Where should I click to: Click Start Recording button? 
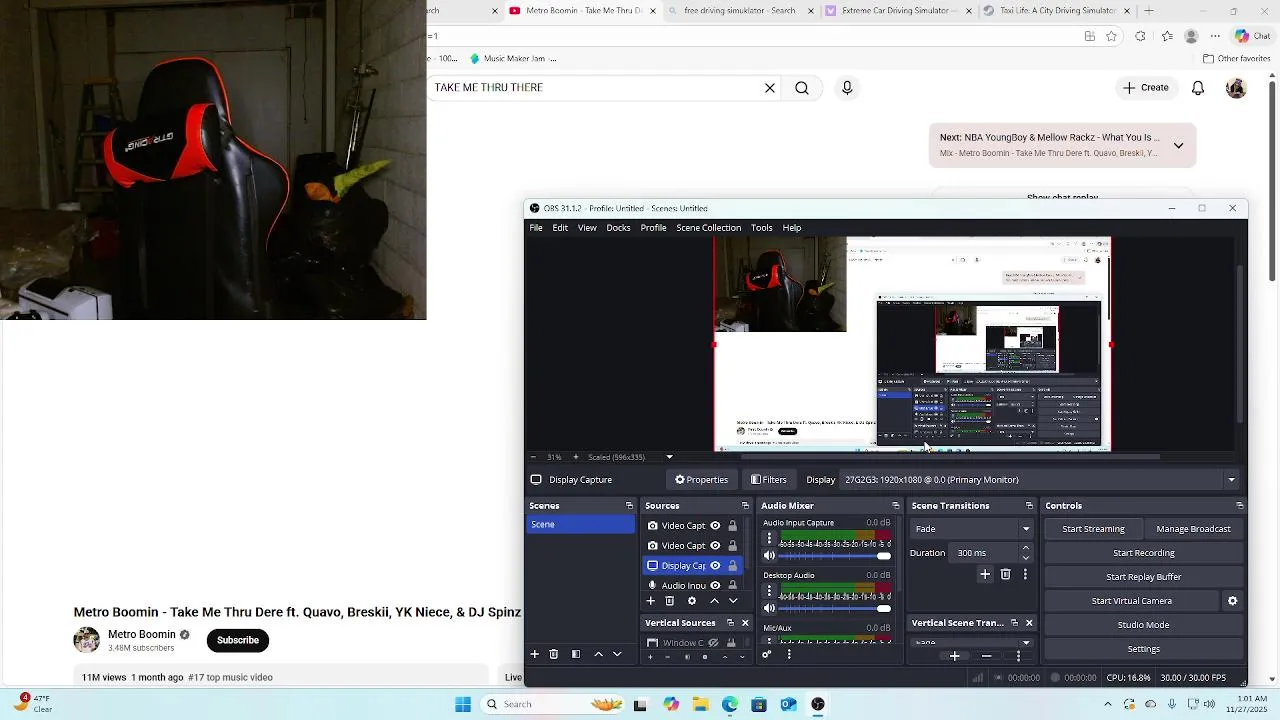[1143, 553]
